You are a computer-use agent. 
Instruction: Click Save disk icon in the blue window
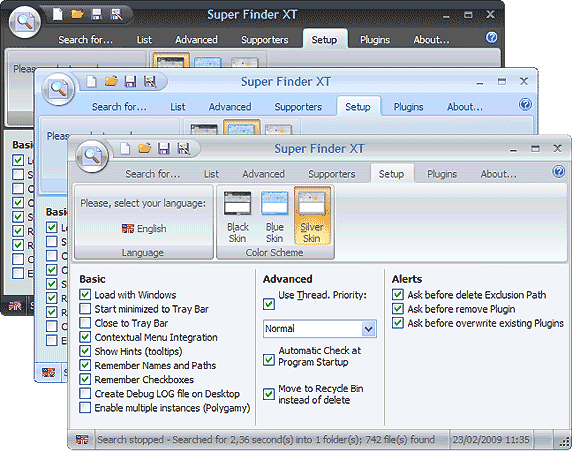coord(130,81)
